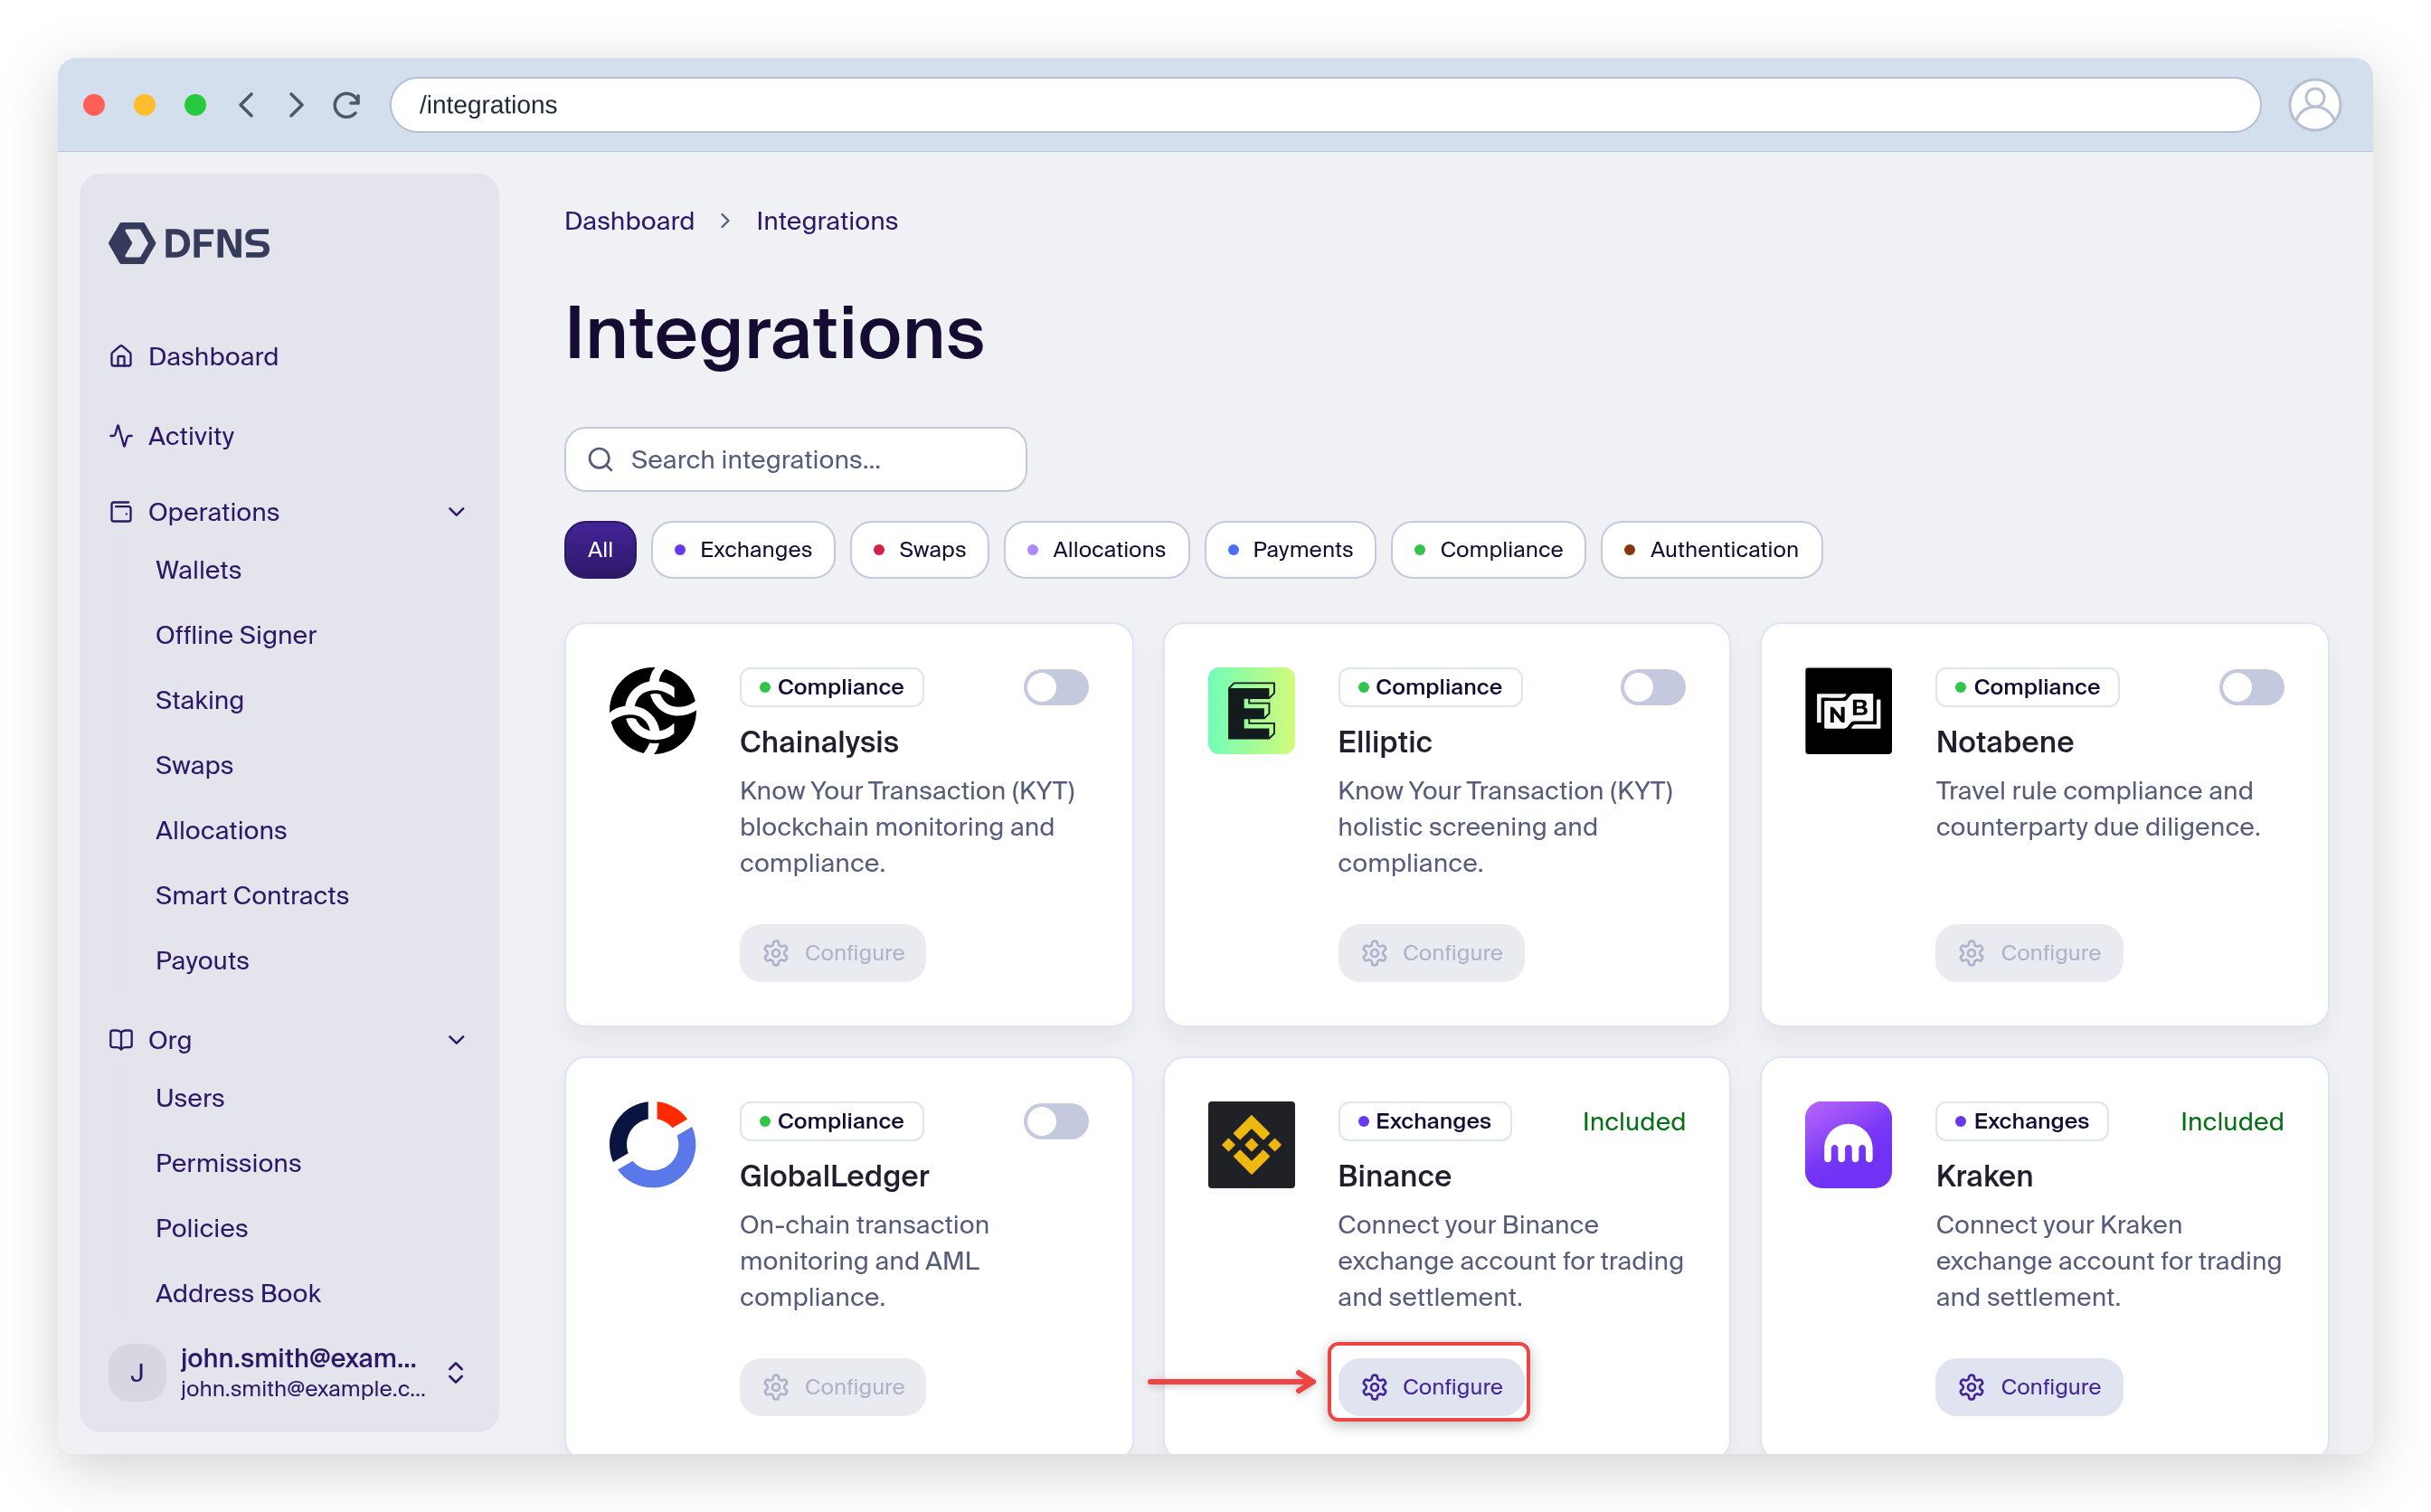
Task: Click Configure on the Binance card
Action: click(x=1431, y=1386)
